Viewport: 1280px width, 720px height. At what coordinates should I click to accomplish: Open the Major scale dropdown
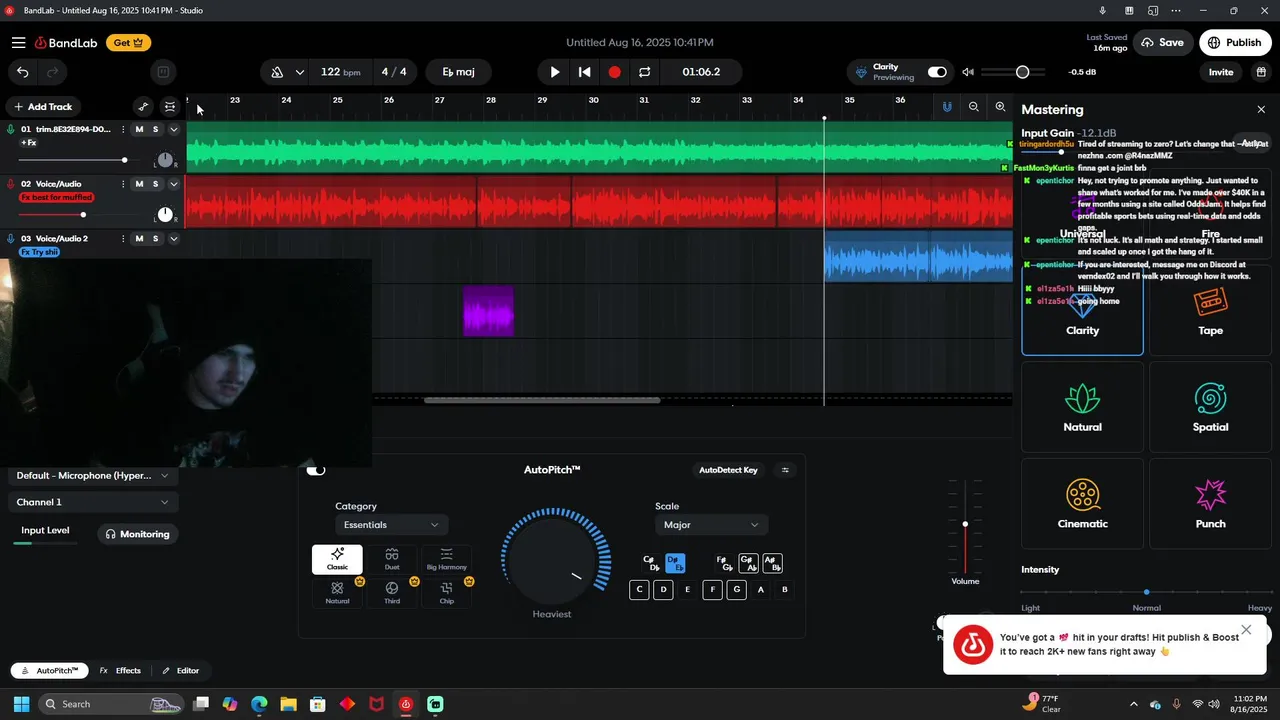point(711,525)
